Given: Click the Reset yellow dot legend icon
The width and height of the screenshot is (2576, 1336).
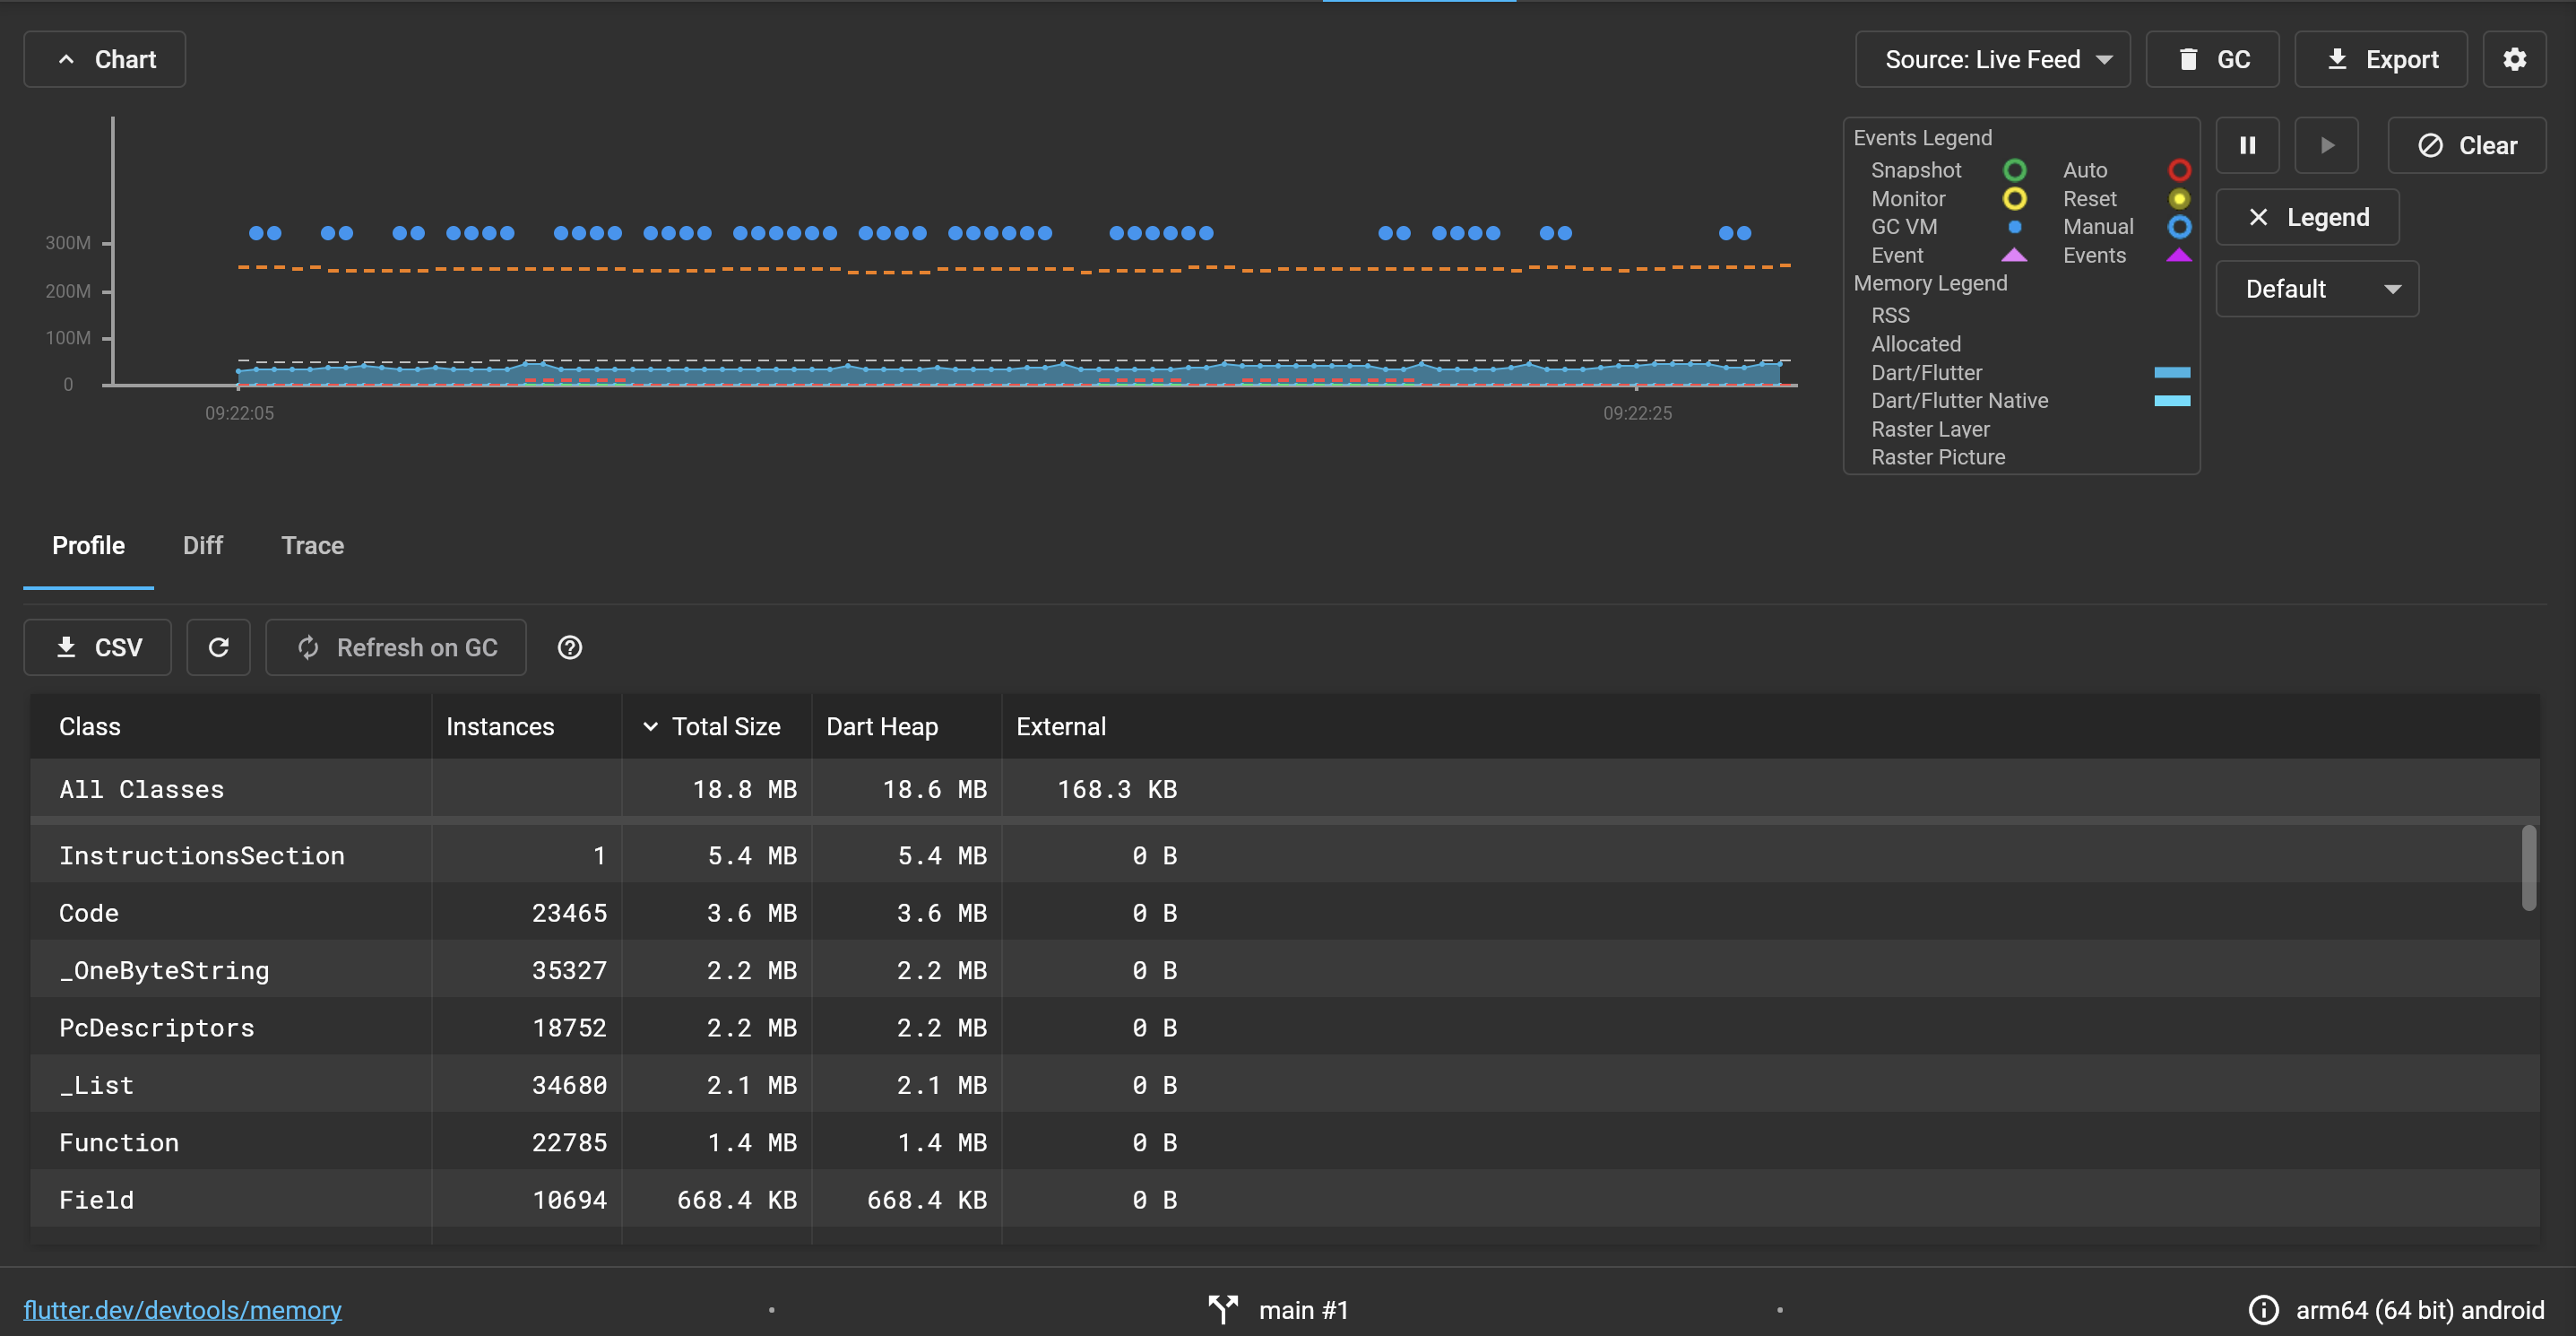Looking at the screenshot, I should (x=2179, y=198).
